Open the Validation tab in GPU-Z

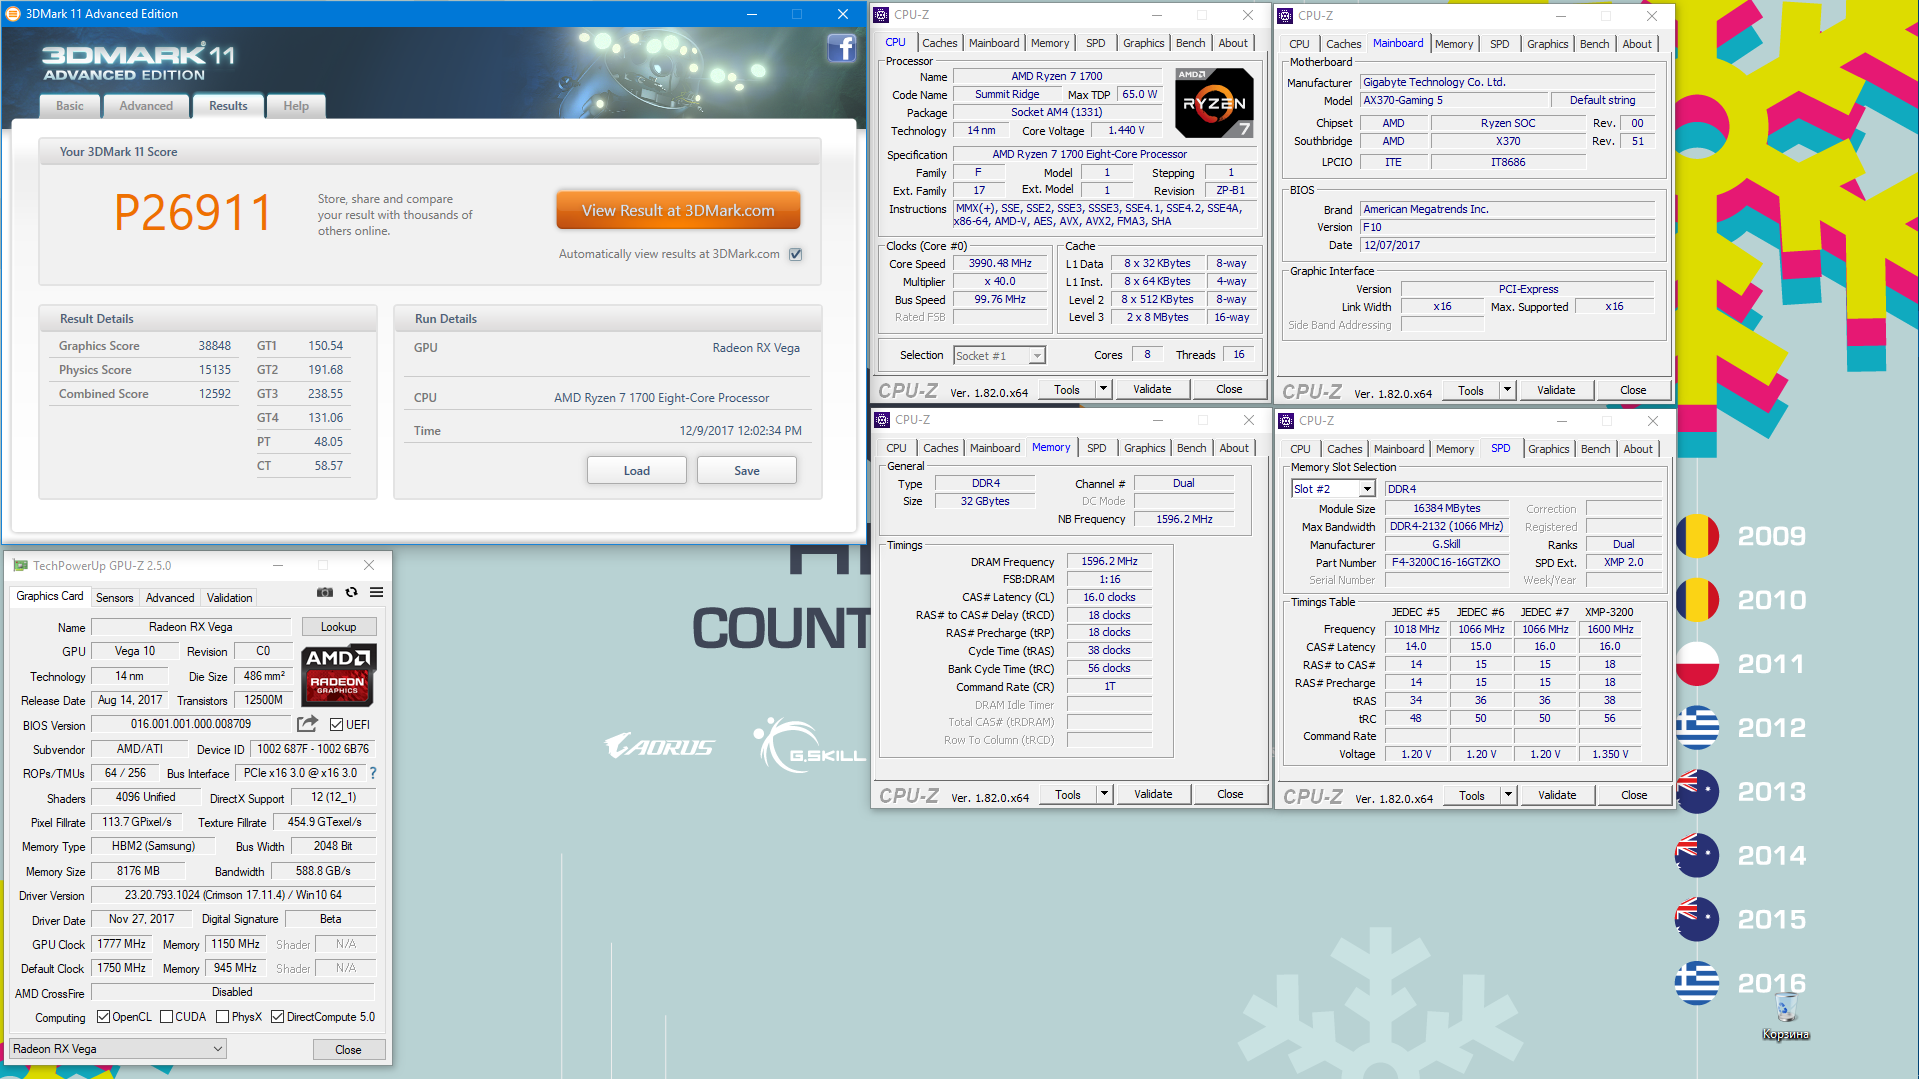click(229, 598)
